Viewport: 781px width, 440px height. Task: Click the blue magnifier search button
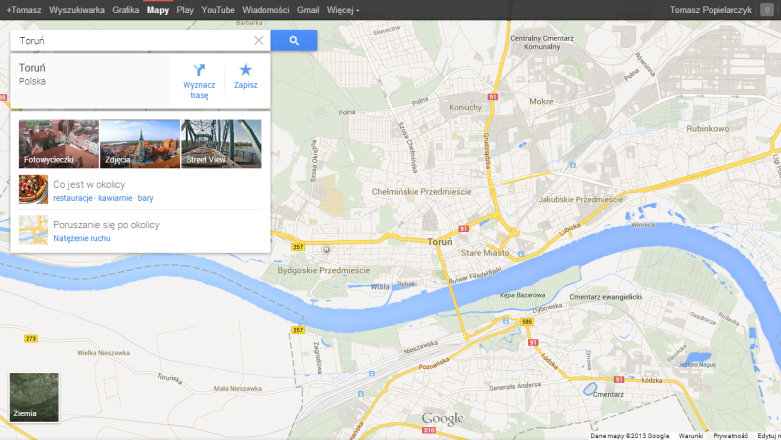tap(293, 41)
